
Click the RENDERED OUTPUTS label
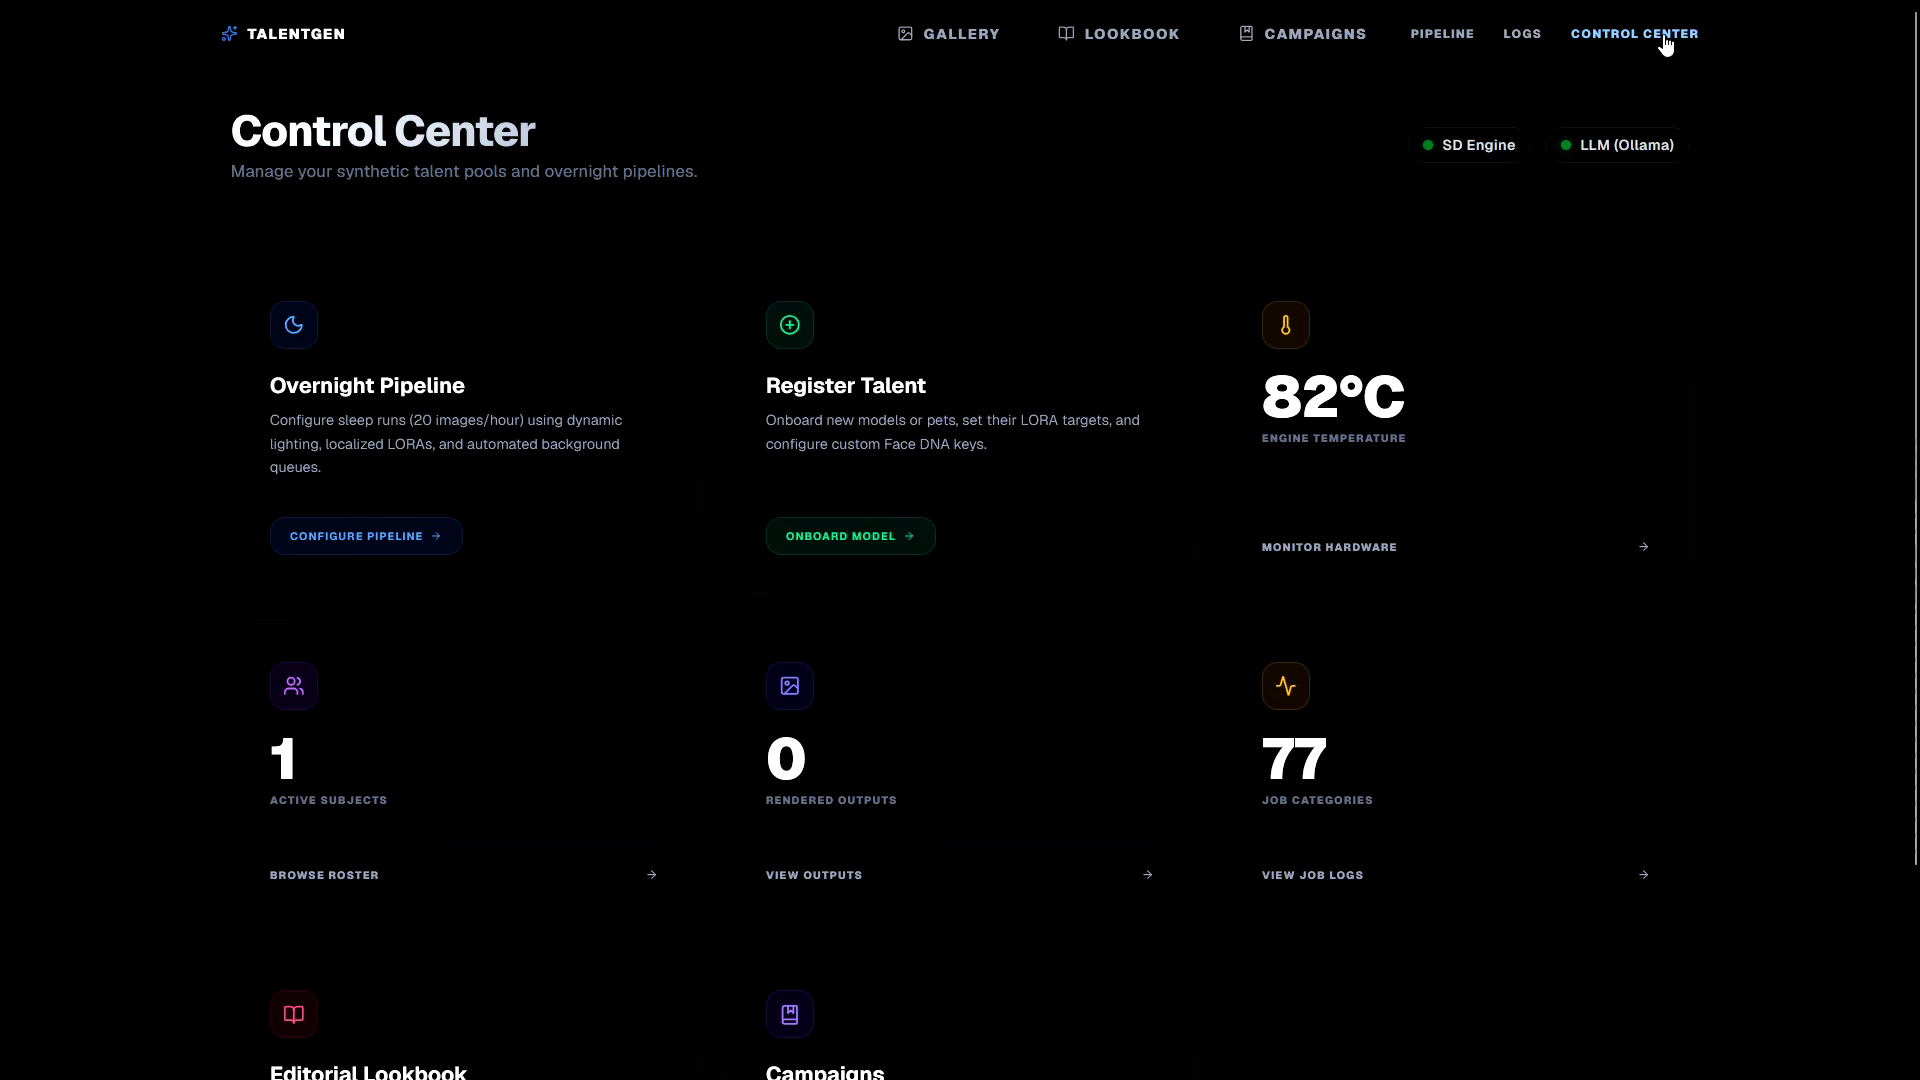point(831,800)
